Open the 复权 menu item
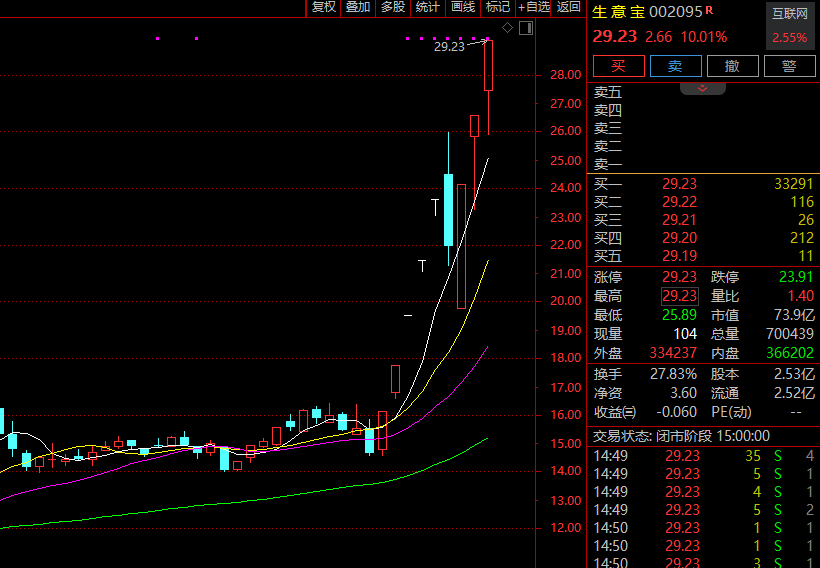 pos(323,7)
